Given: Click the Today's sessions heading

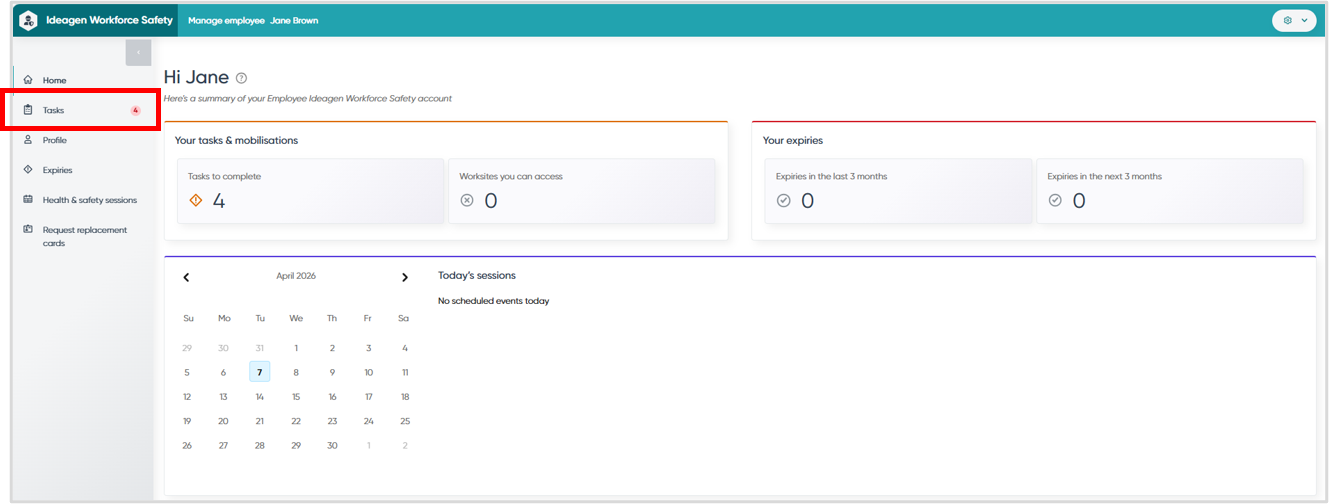Looking at the screenshot, I should (x=477, y=275).
